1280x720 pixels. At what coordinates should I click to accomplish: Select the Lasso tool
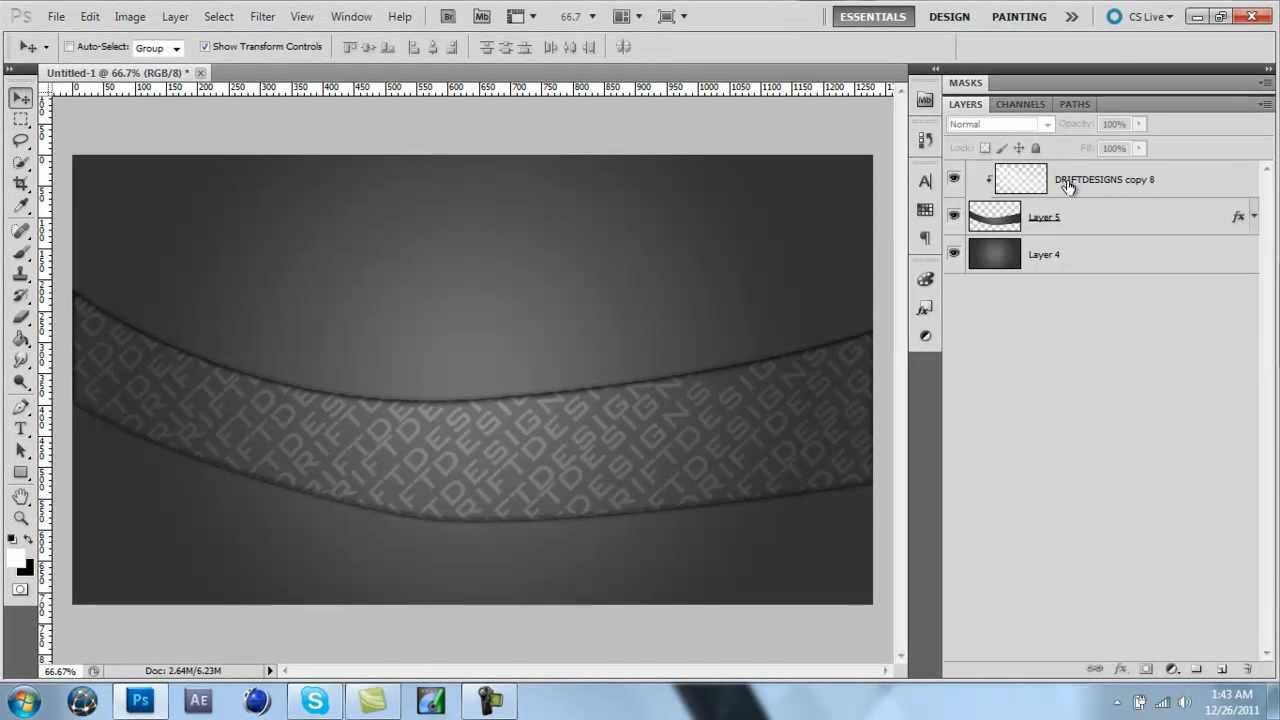[20, 140]
